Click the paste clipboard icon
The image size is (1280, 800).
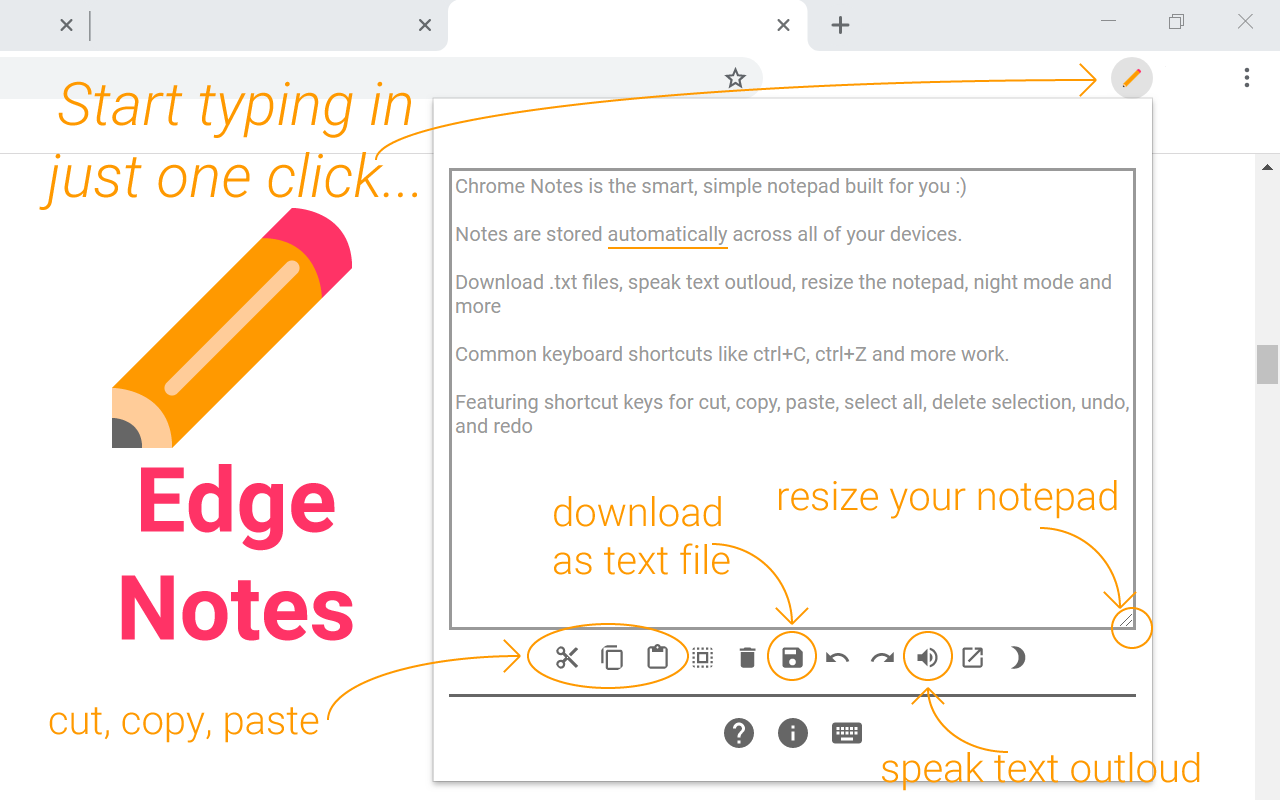click(657, 657)
